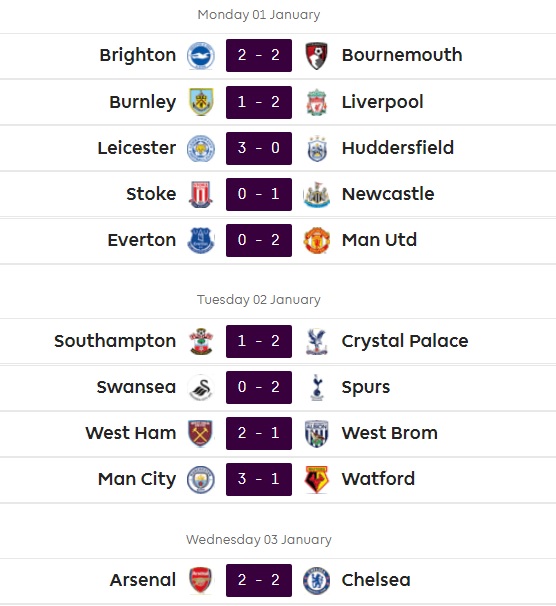Open the Southampton team name link

coord(115,341)
